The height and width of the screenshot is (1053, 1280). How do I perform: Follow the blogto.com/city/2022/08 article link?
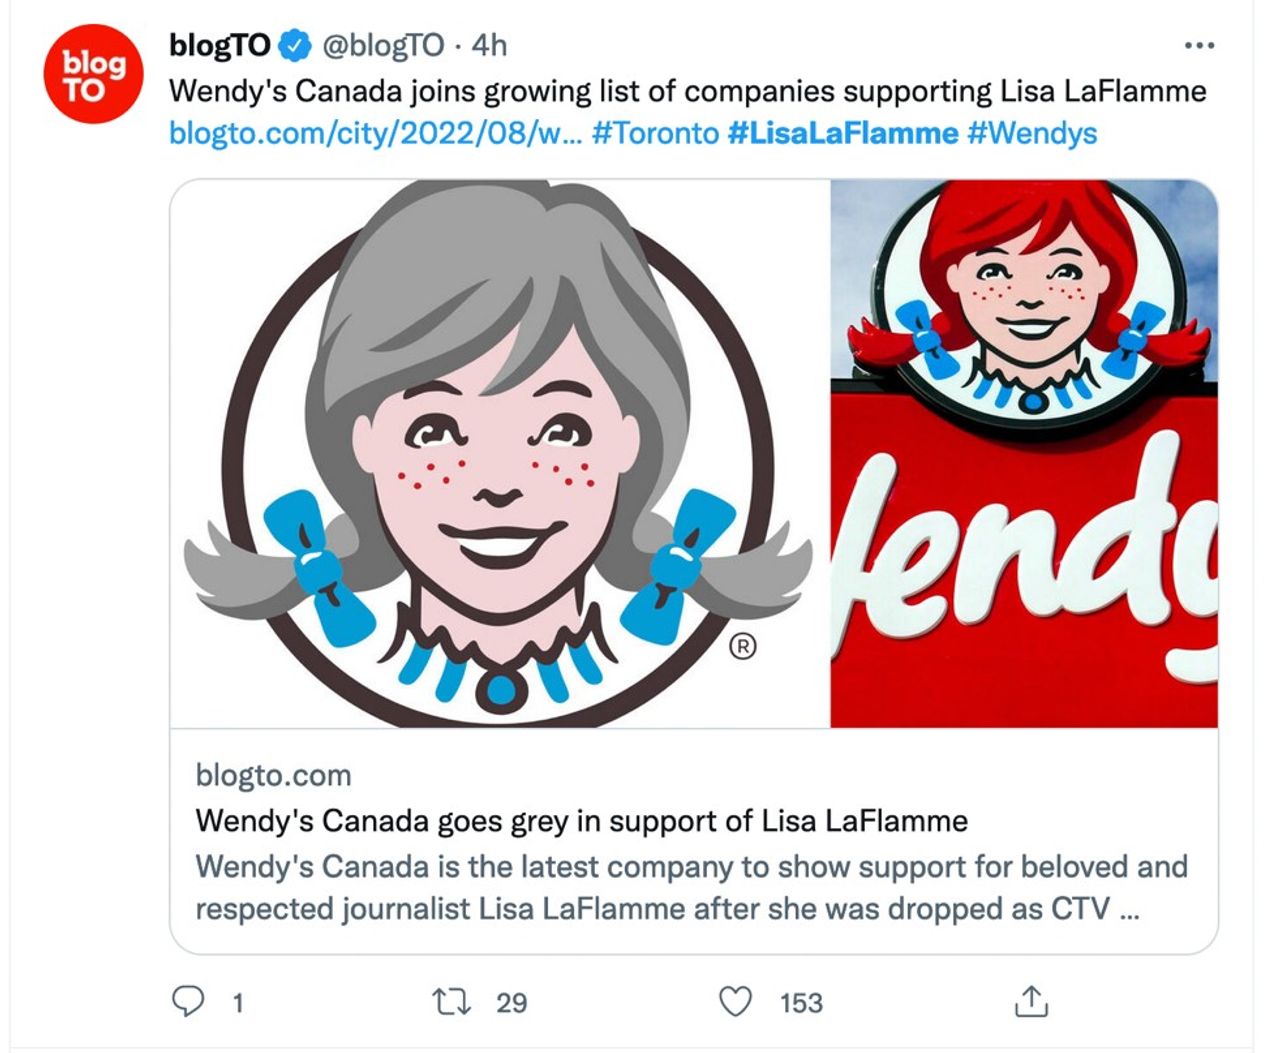tap(374, 133)
